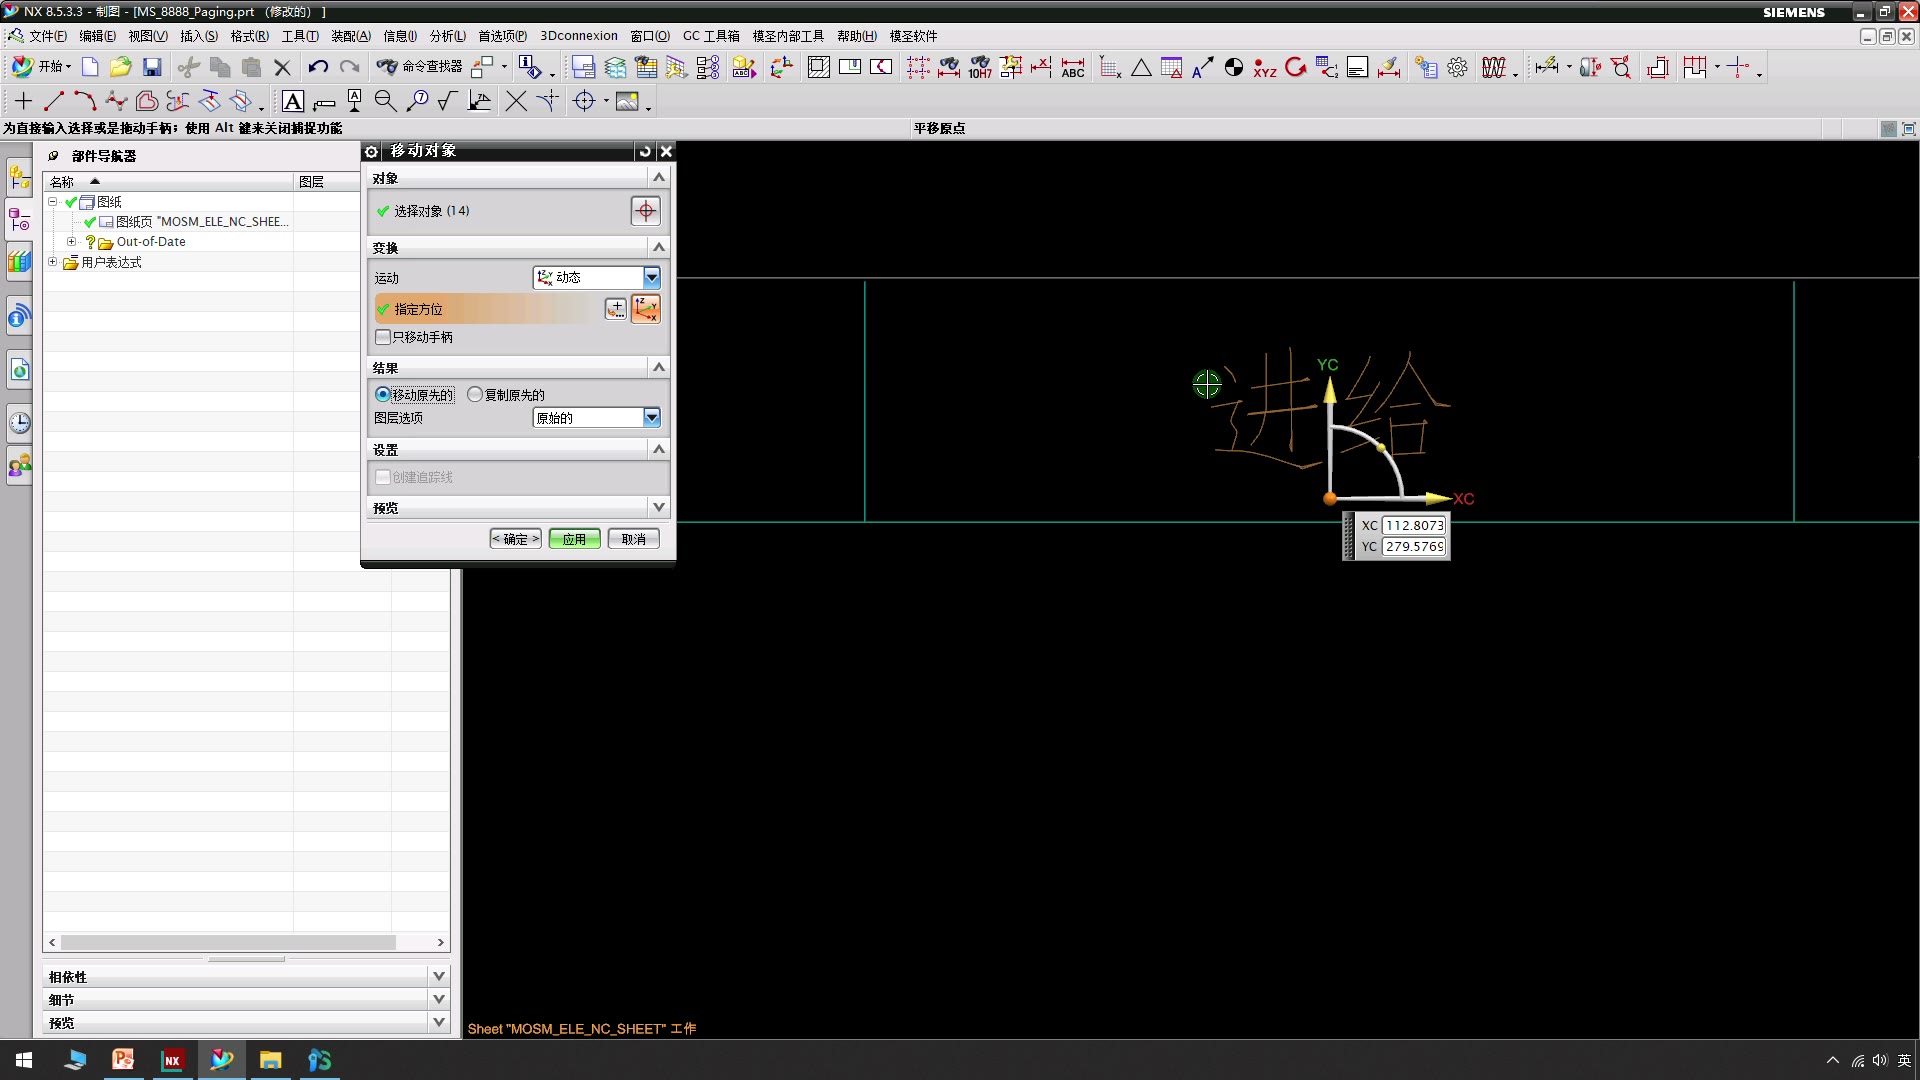Select the 移动原先的 radio button

click(382, 395)
